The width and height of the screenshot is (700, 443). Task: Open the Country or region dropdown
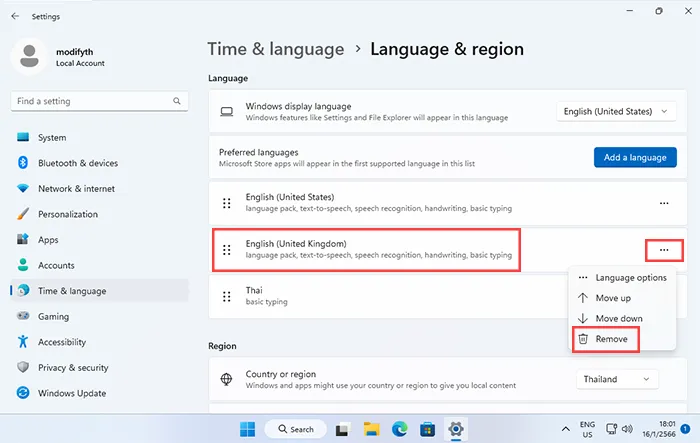click(x=617, y=379)
